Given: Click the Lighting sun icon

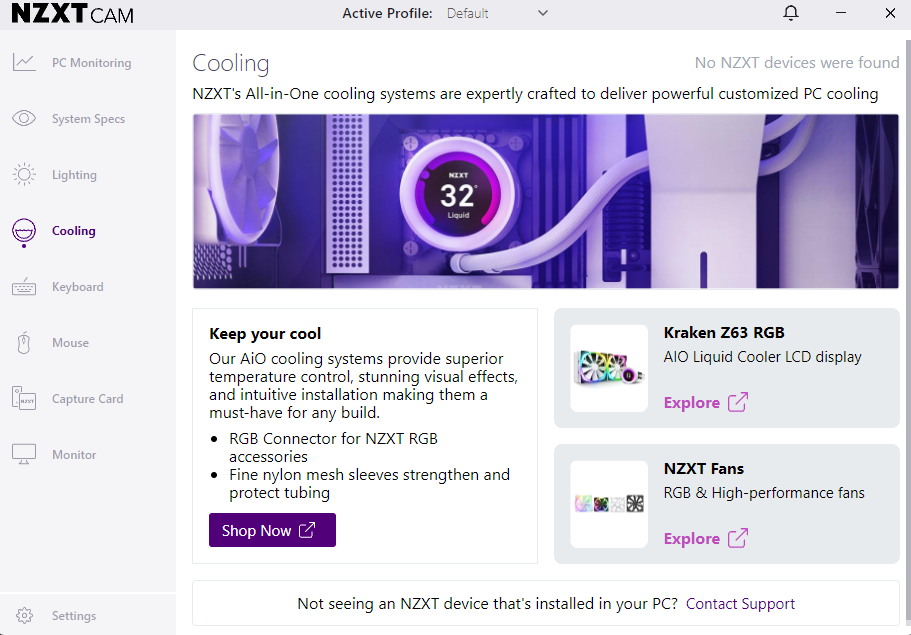Looking at the screenshot, I should point(24,174).
